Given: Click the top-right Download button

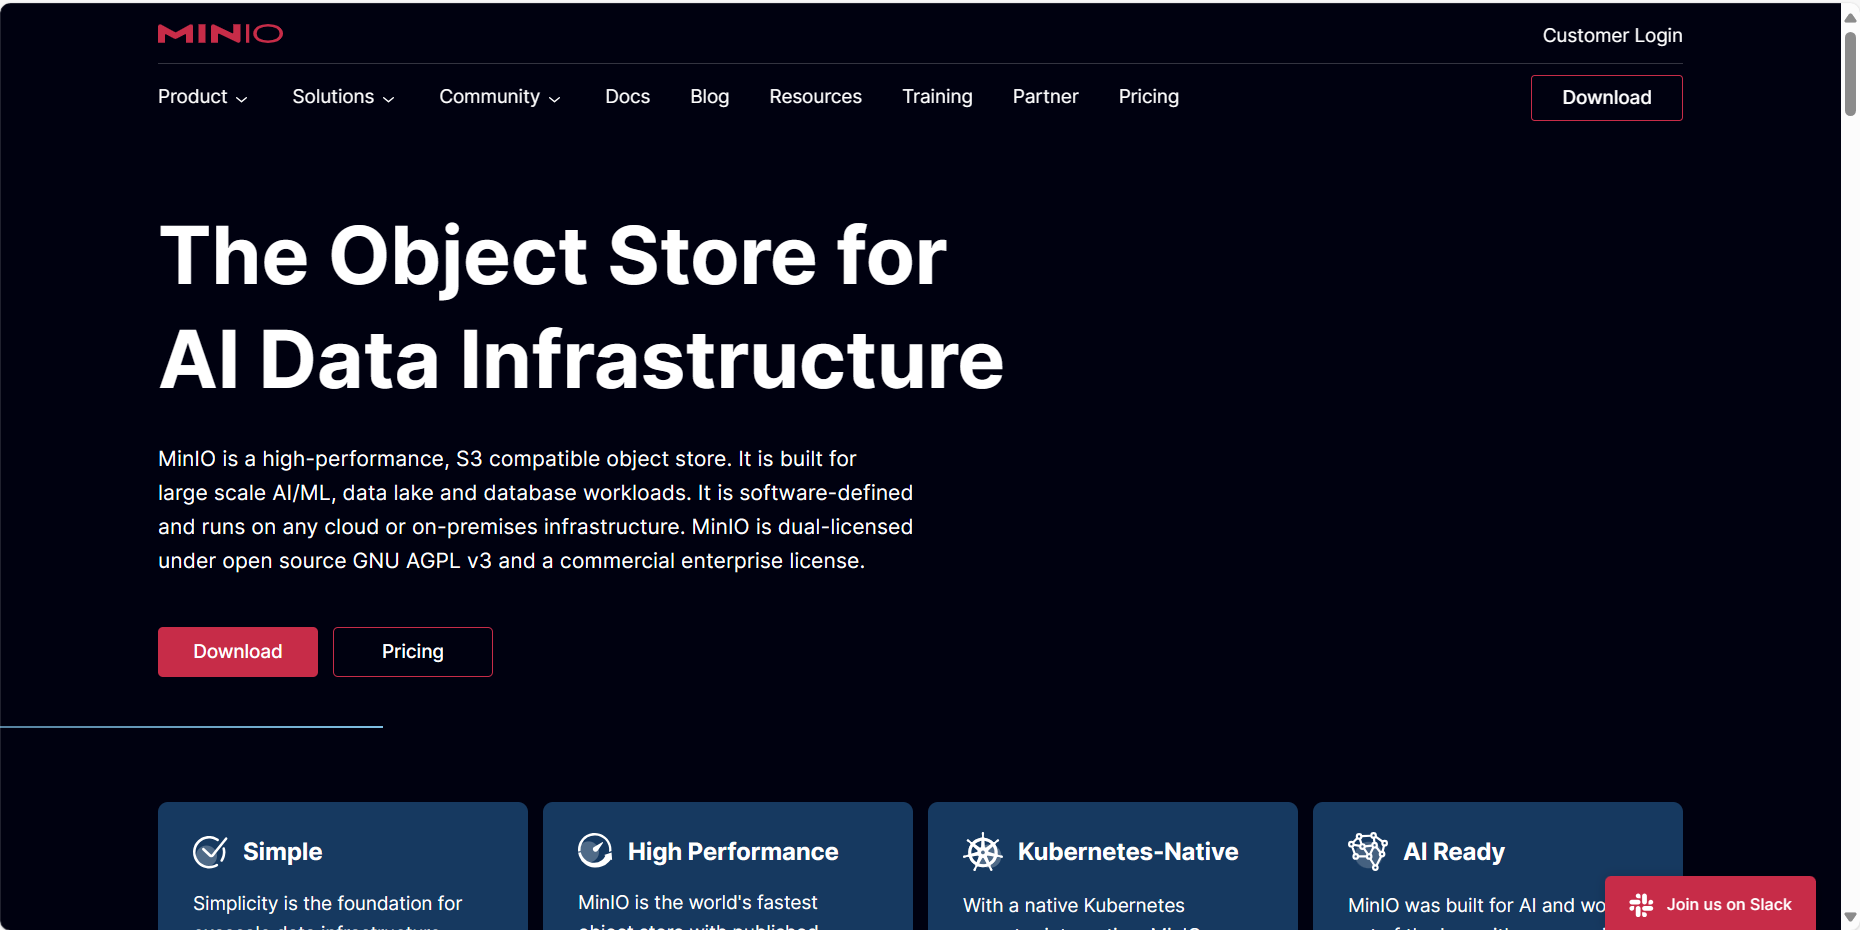Looking at the screenshot, I should (x=1606, y=97).
